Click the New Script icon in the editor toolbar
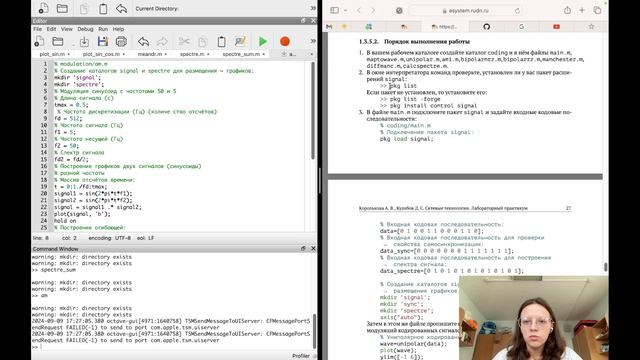The width and height of the screenshot is (640, 360). tap(40, 41)
